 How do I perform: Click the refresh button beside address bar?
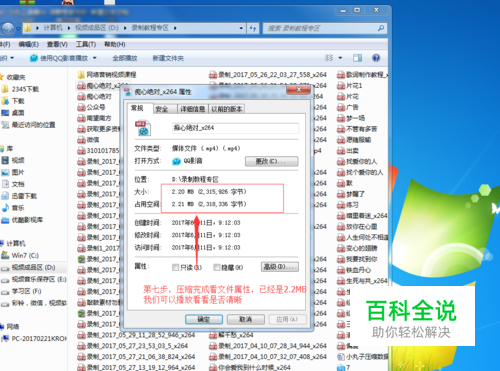click(253, 28)
